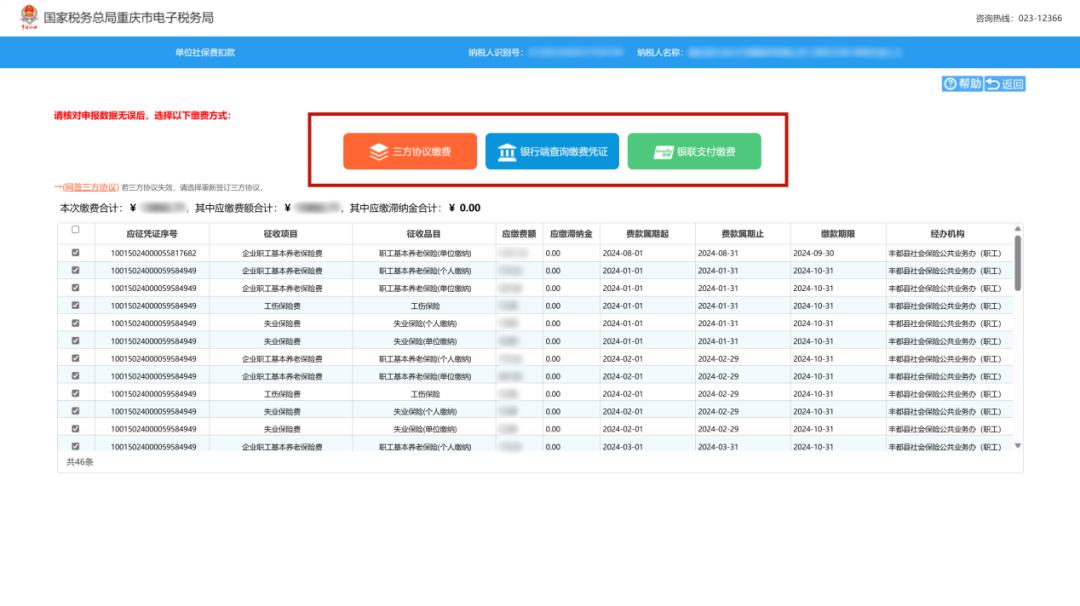Select the 2024-09-30 payment deadline cell
The image size is (1080, 606).
[x=813, y=253]
